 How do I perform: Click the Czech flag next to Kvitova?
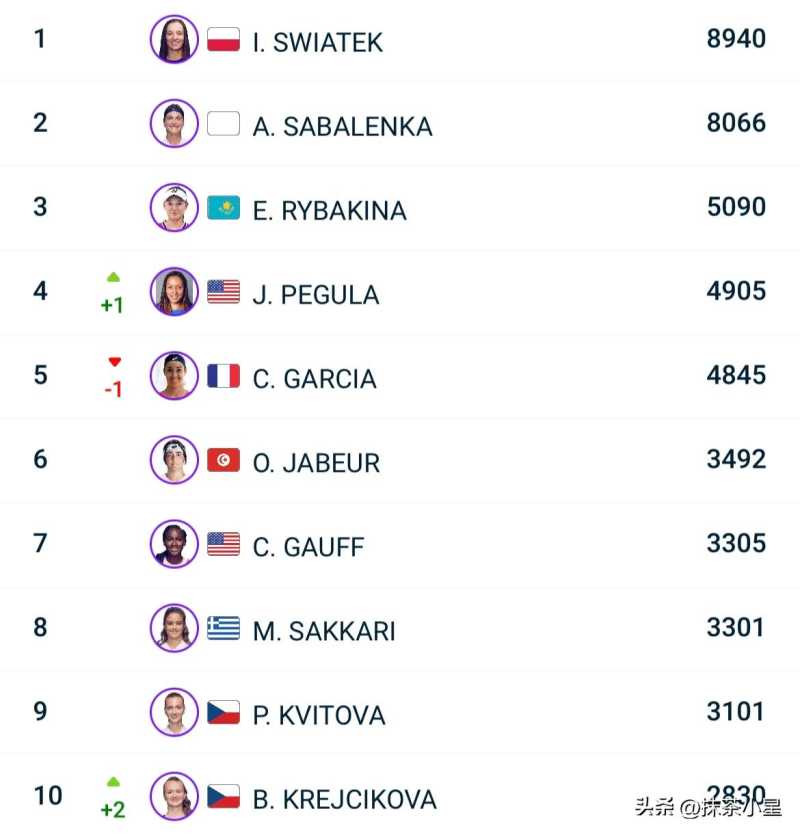223,712
